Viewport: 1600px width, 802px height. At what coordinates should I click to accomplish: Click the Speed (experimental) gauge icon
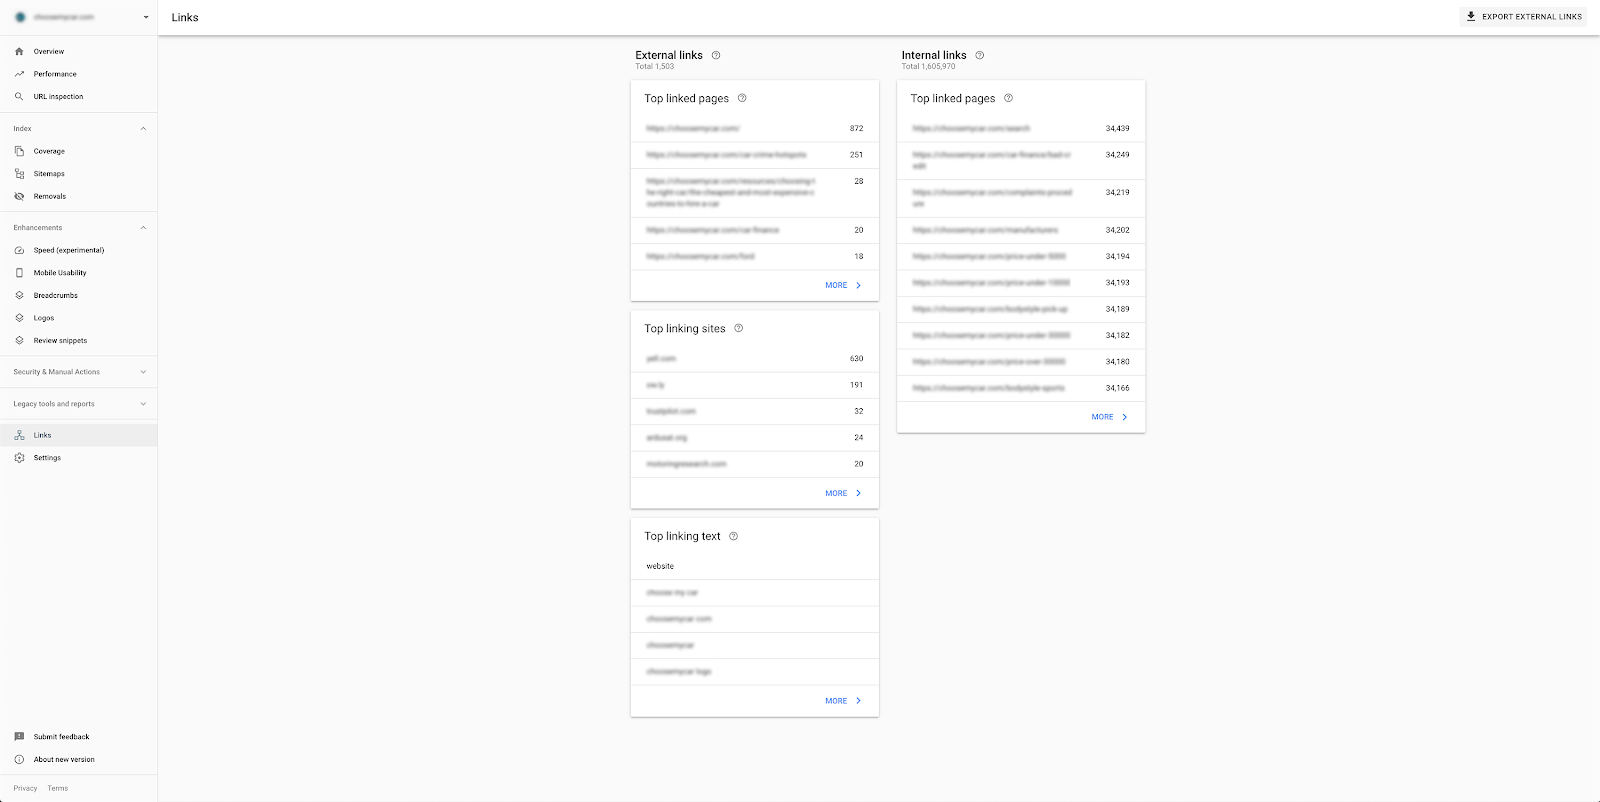19,250
